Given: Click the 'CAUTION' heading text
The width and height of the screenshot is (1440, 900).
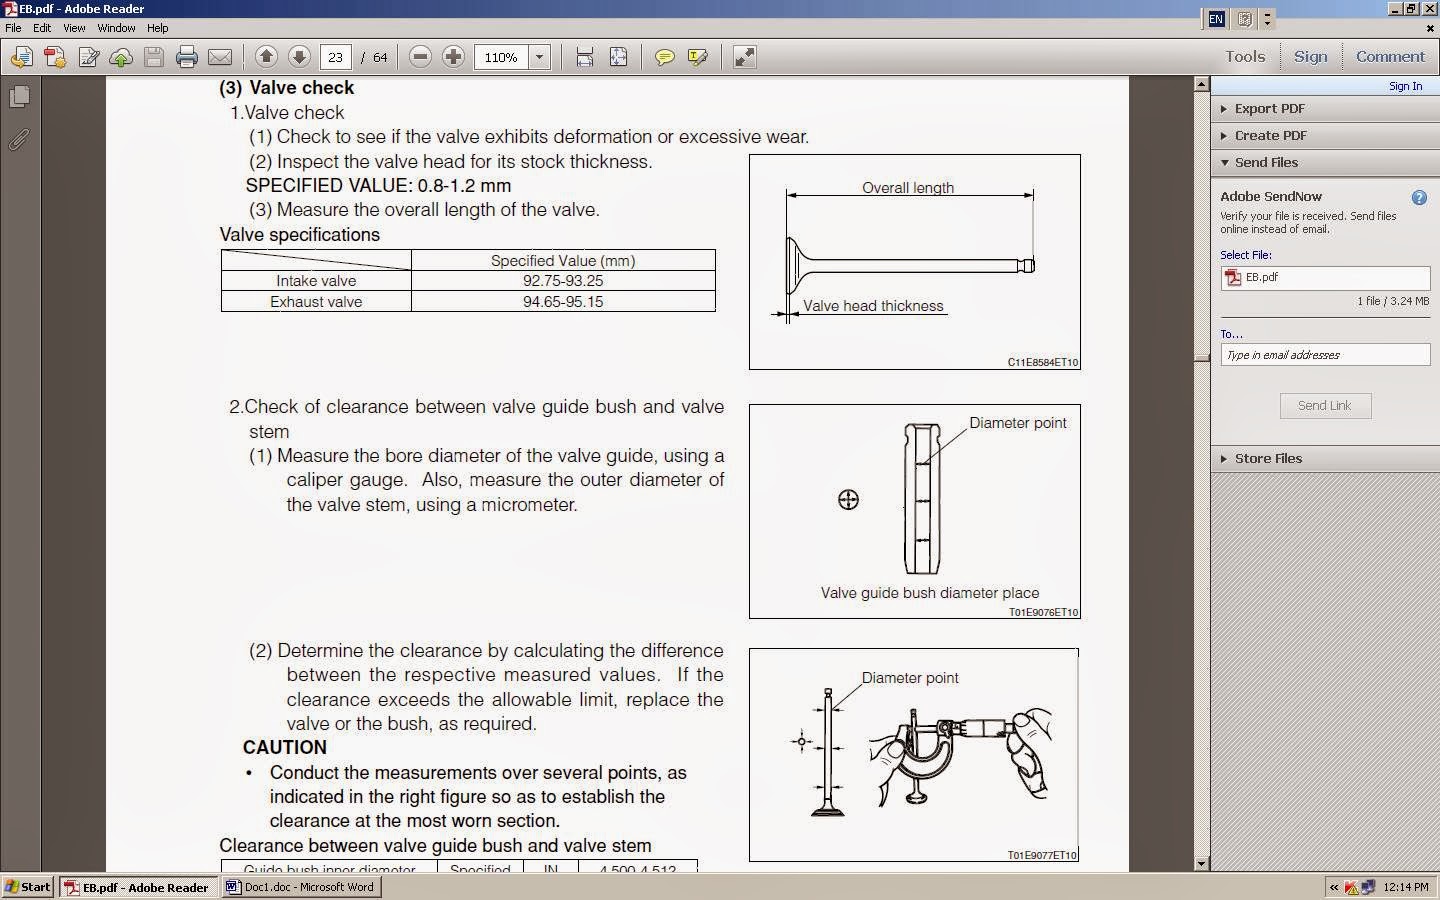Looking at the screenshot, I should [x=285, y=748].
